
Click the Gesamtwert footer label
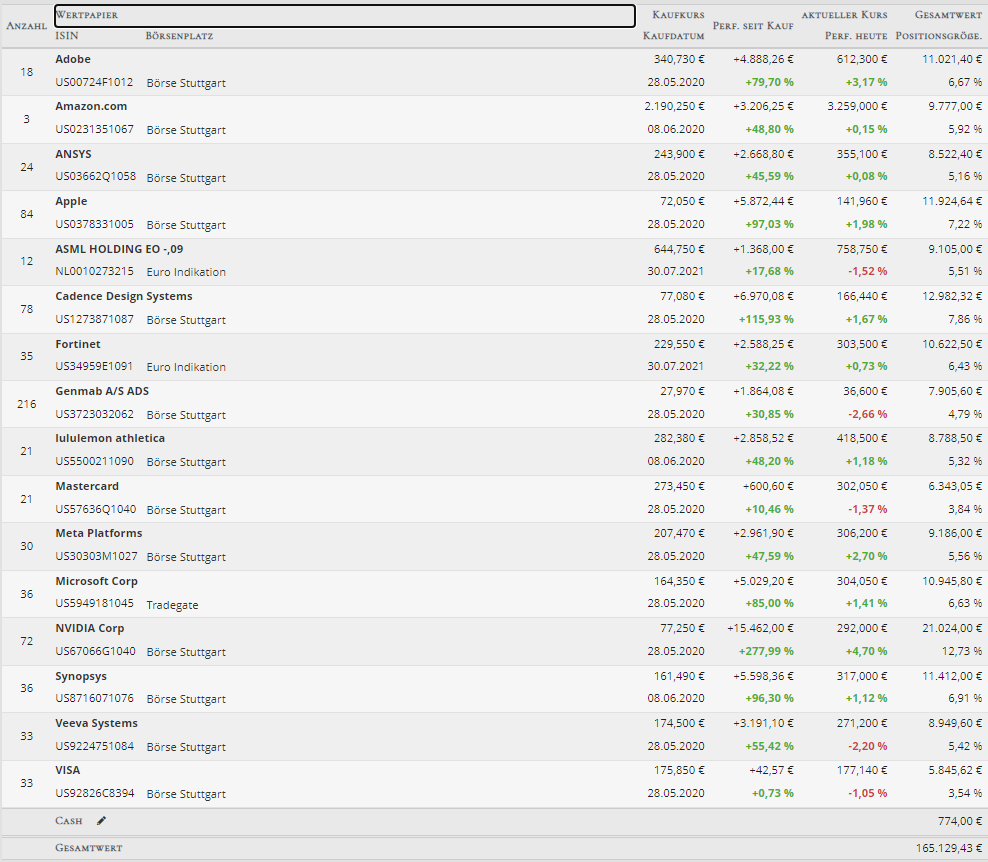89,848
